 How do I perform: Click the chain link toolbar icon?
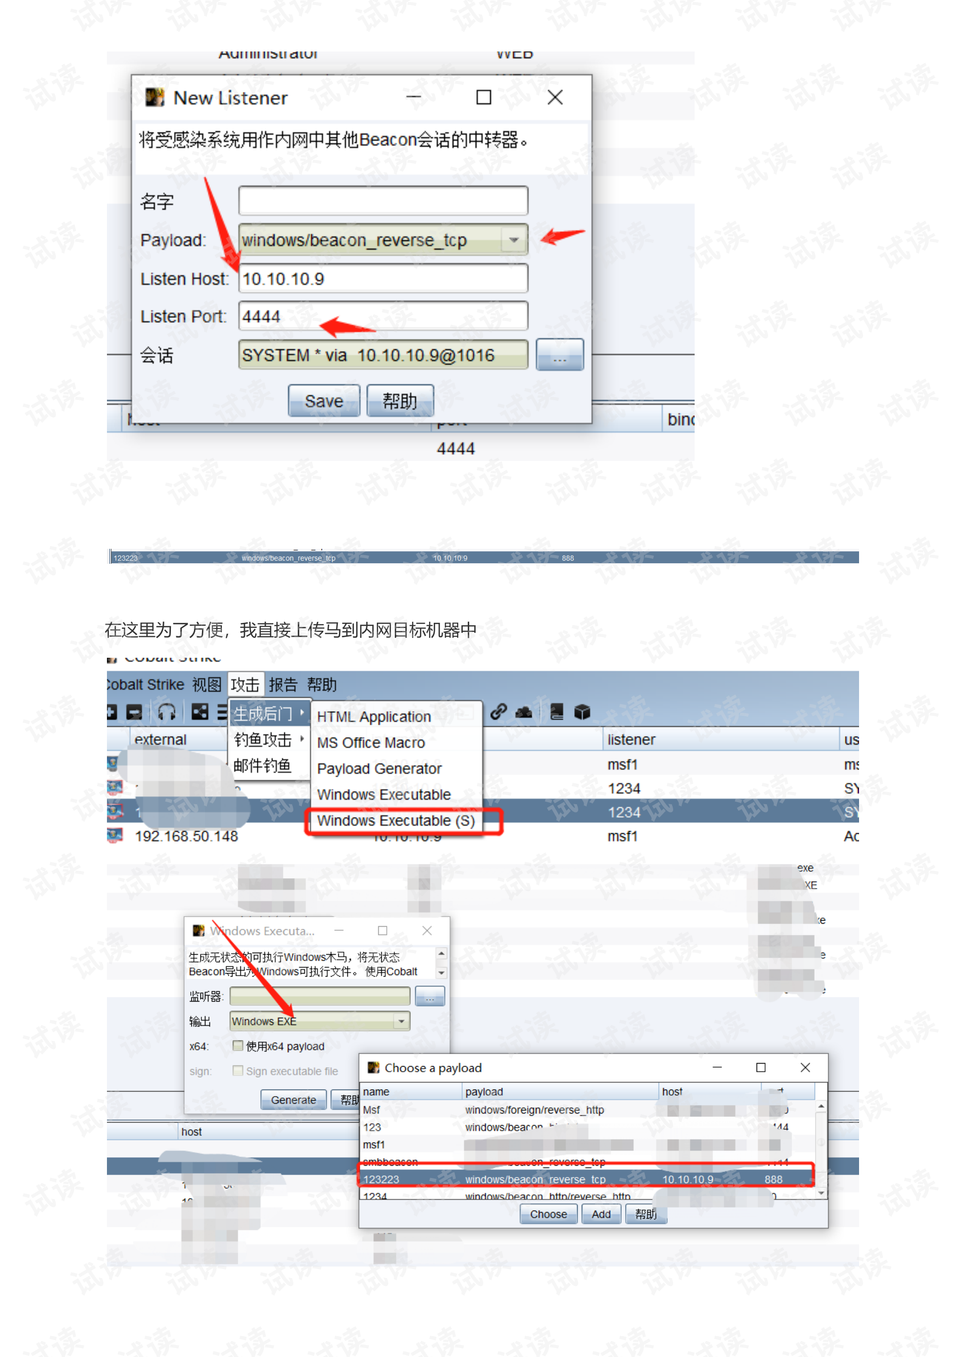tap(498, 712)
